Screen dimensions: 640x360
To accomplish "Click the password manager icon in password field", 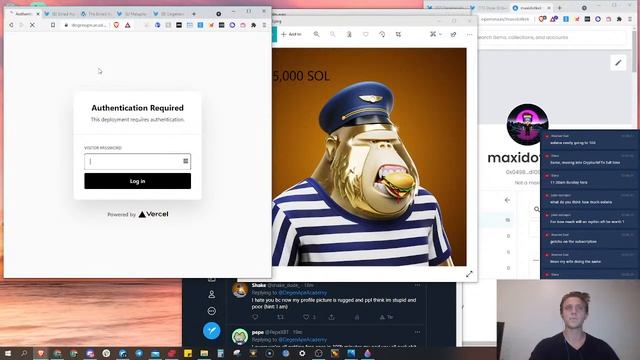I will 186,161.
